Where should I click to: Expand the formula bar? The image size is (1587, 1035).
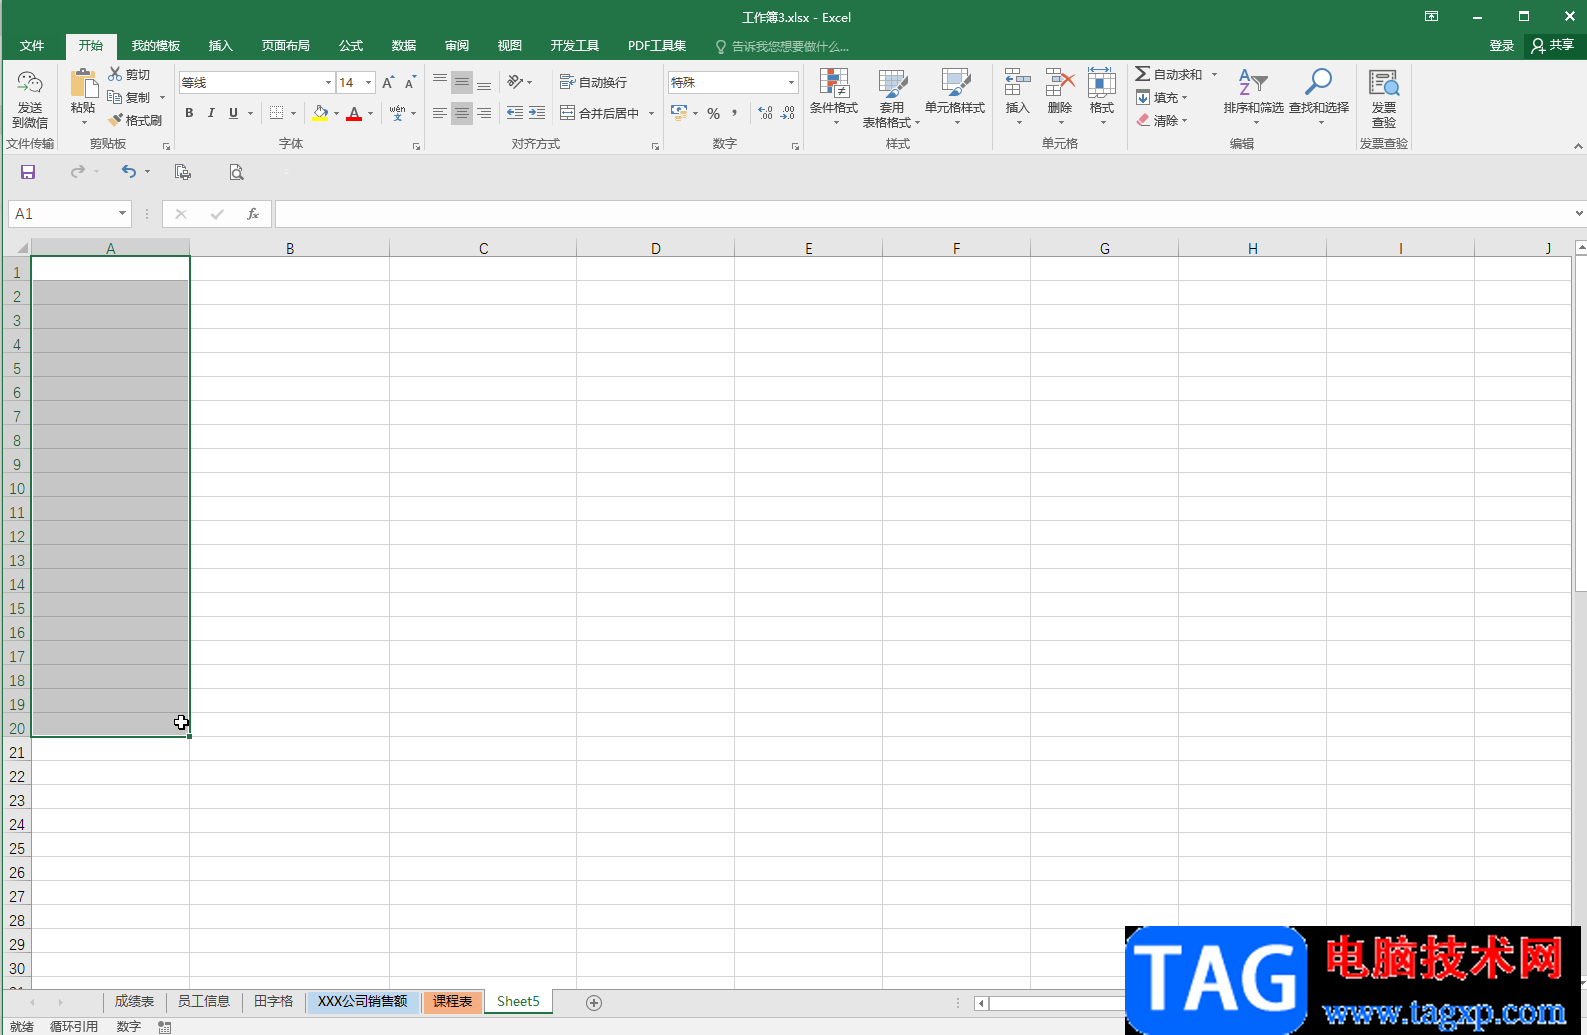(x=1579, y=213)
